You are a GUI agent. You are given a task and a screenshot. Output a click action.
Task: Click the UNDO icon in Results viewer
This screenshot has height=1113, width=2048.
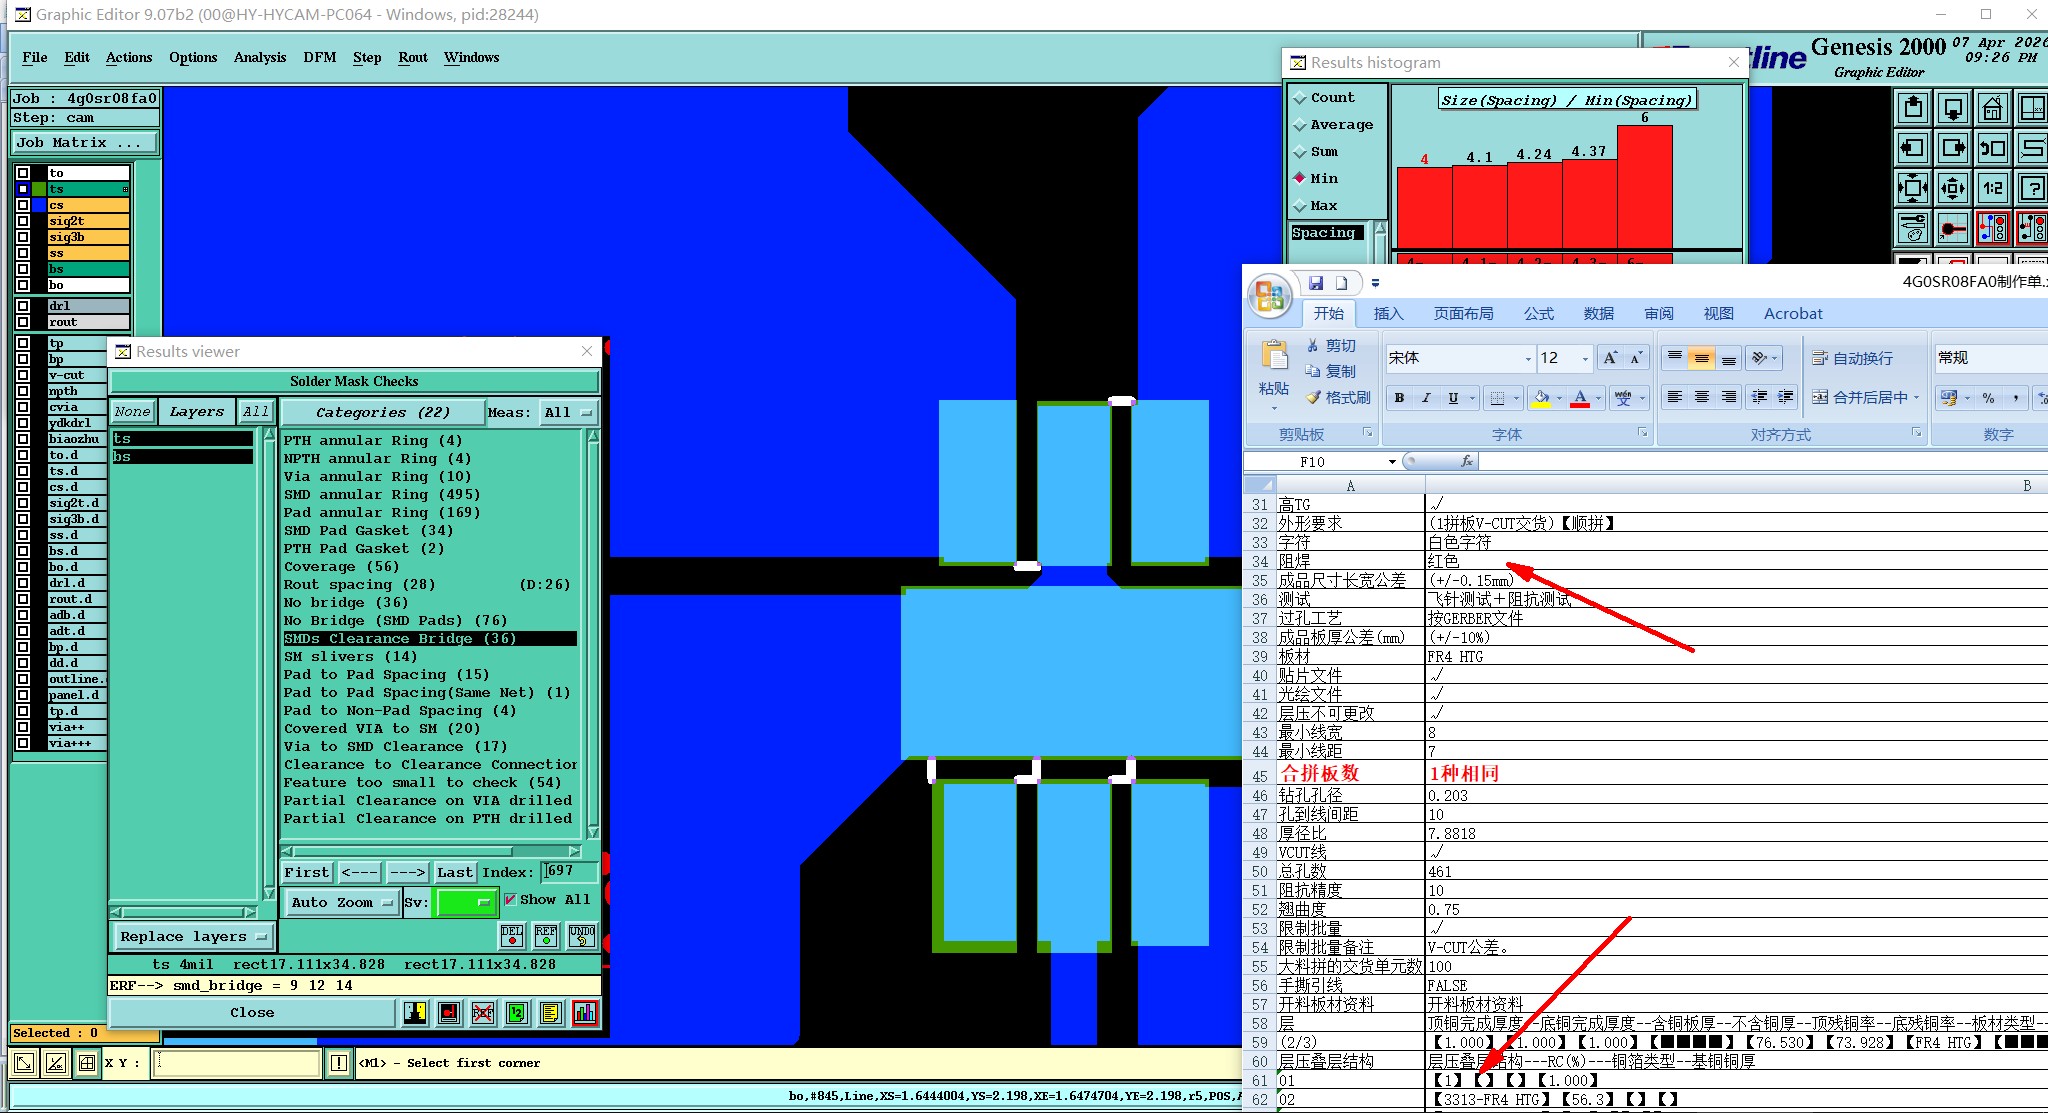pos(582,936)
